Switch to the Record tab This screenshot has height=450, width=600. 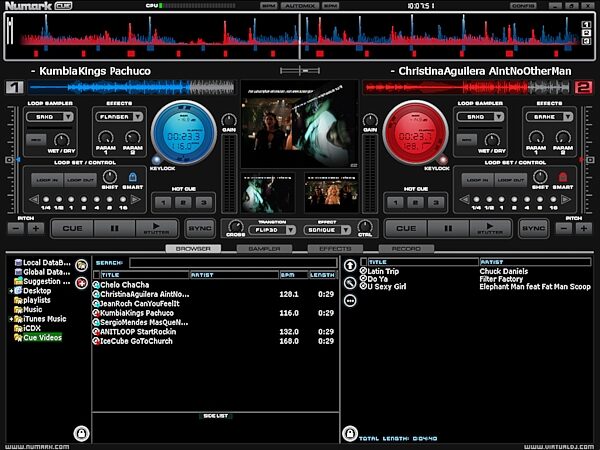click(406, 249)
